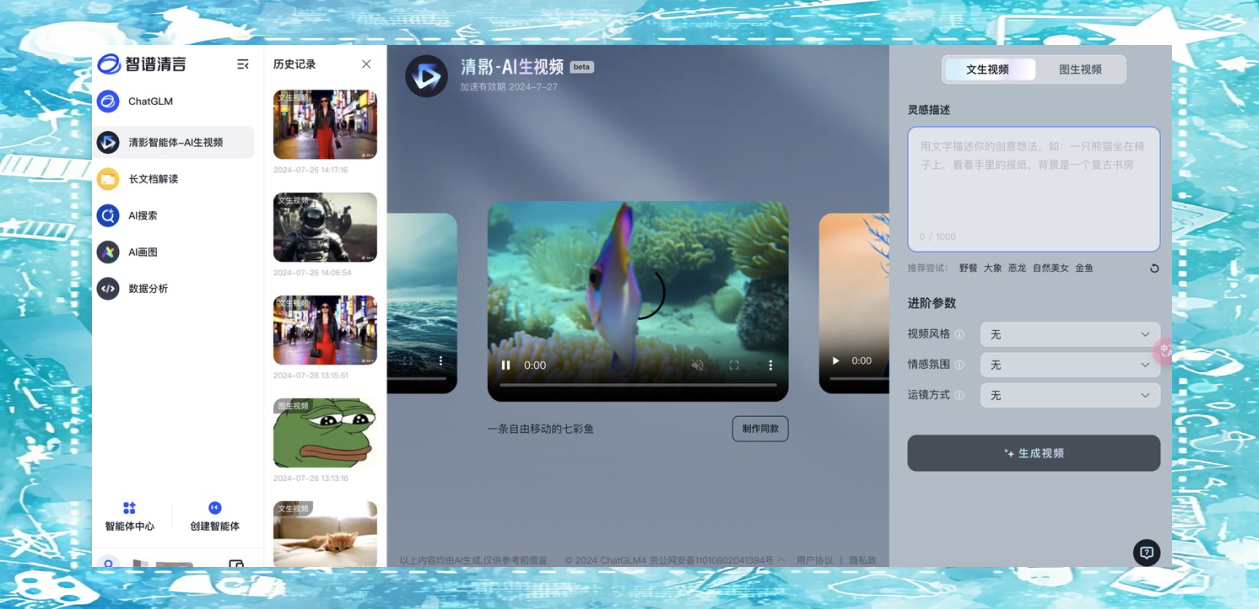The width and height of the screenshot is (1259, 609).
Task: Play the coral video on the right
Action: coord(837,361)
